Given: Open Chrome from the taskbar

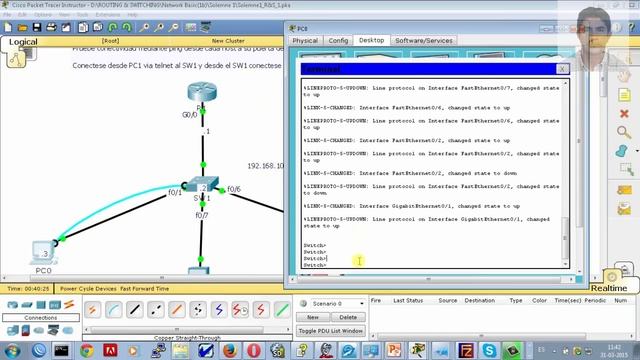Looking at the screenshot, I should [x=87, y=351].
